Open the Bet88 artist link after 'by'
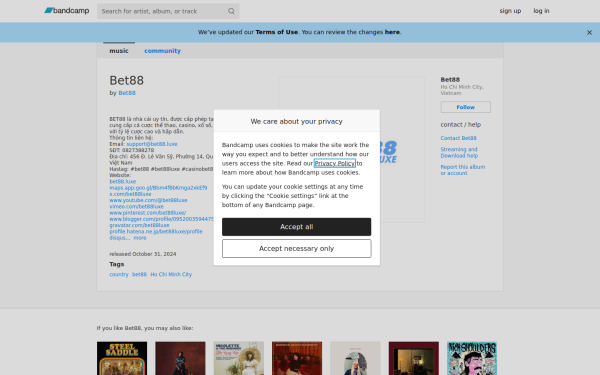 (x=127, y=93)
